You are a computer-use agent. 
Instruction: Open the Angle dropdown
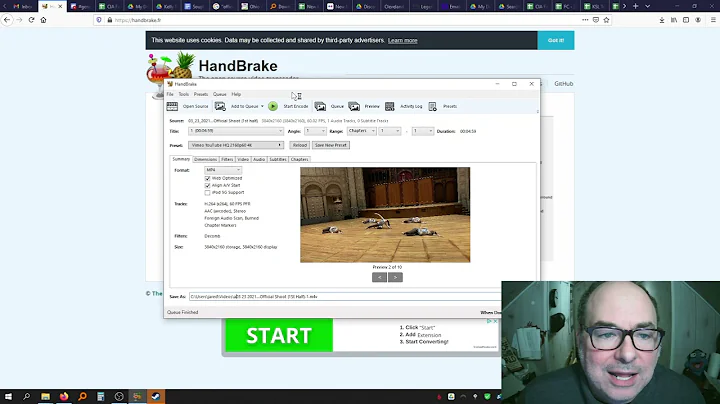[x=315, y=131]
